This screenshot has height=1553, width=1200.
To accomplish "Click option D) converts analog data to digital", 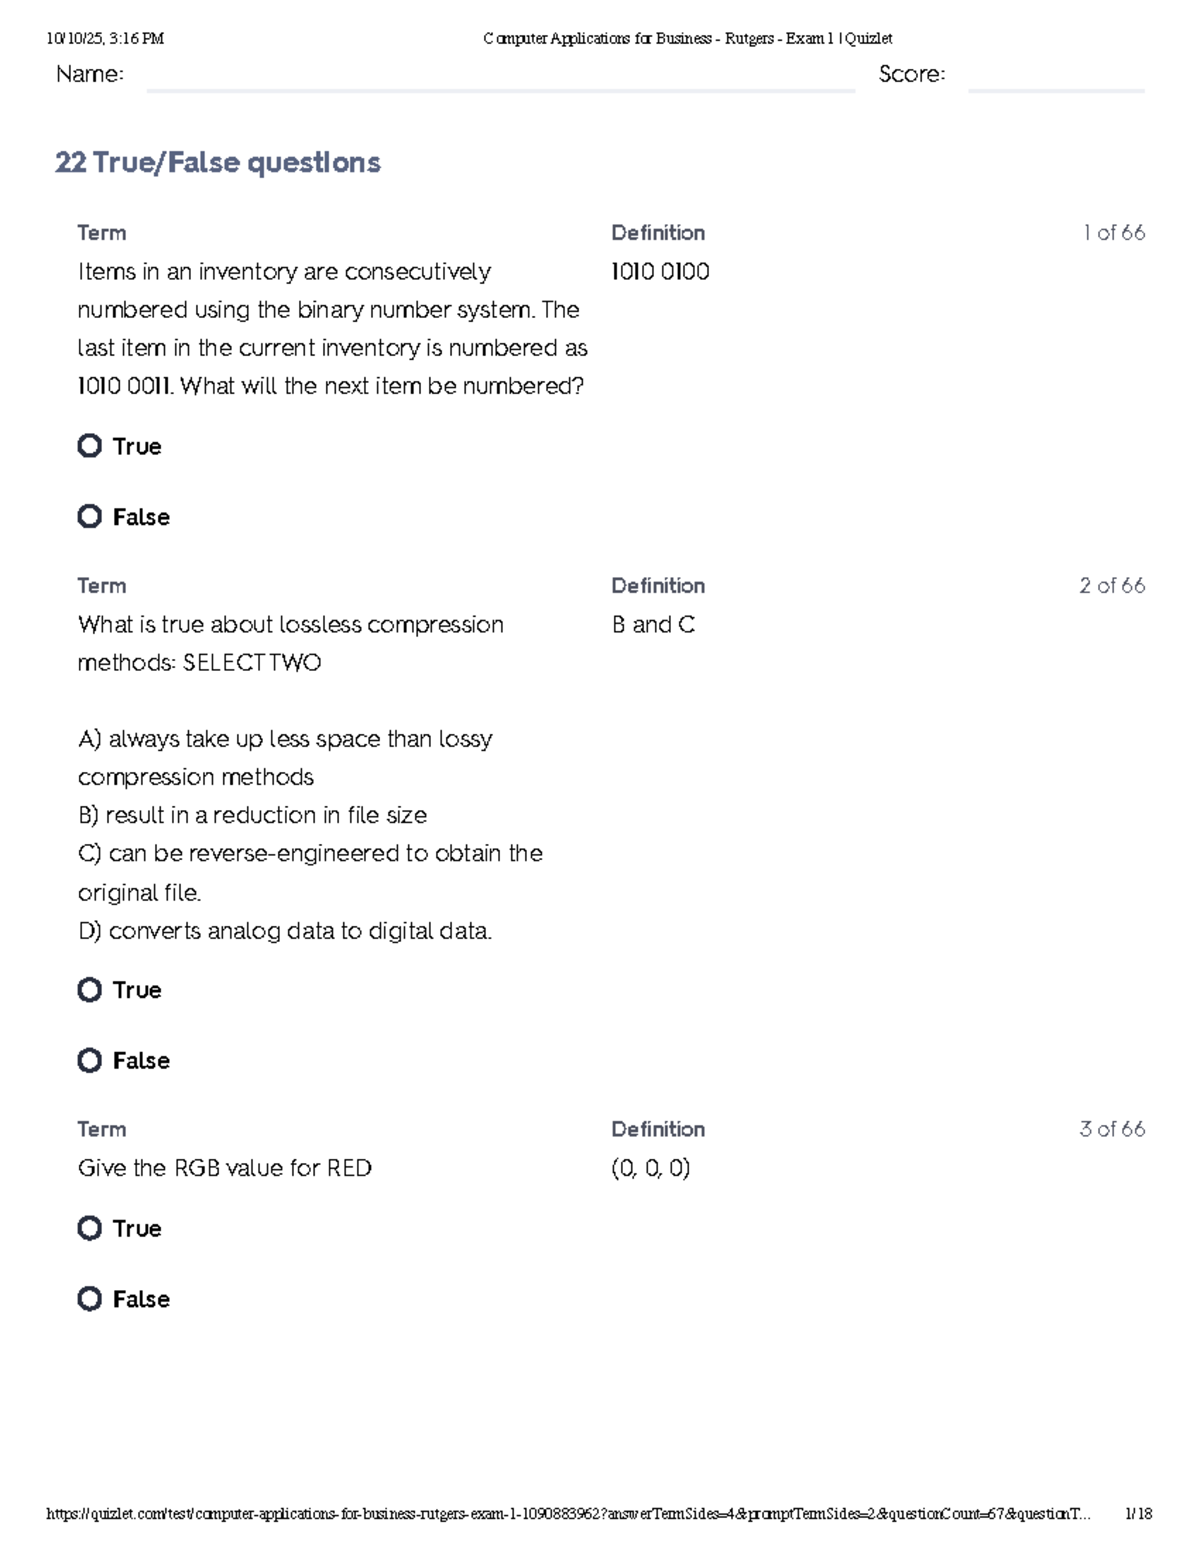I will [285, 932].
